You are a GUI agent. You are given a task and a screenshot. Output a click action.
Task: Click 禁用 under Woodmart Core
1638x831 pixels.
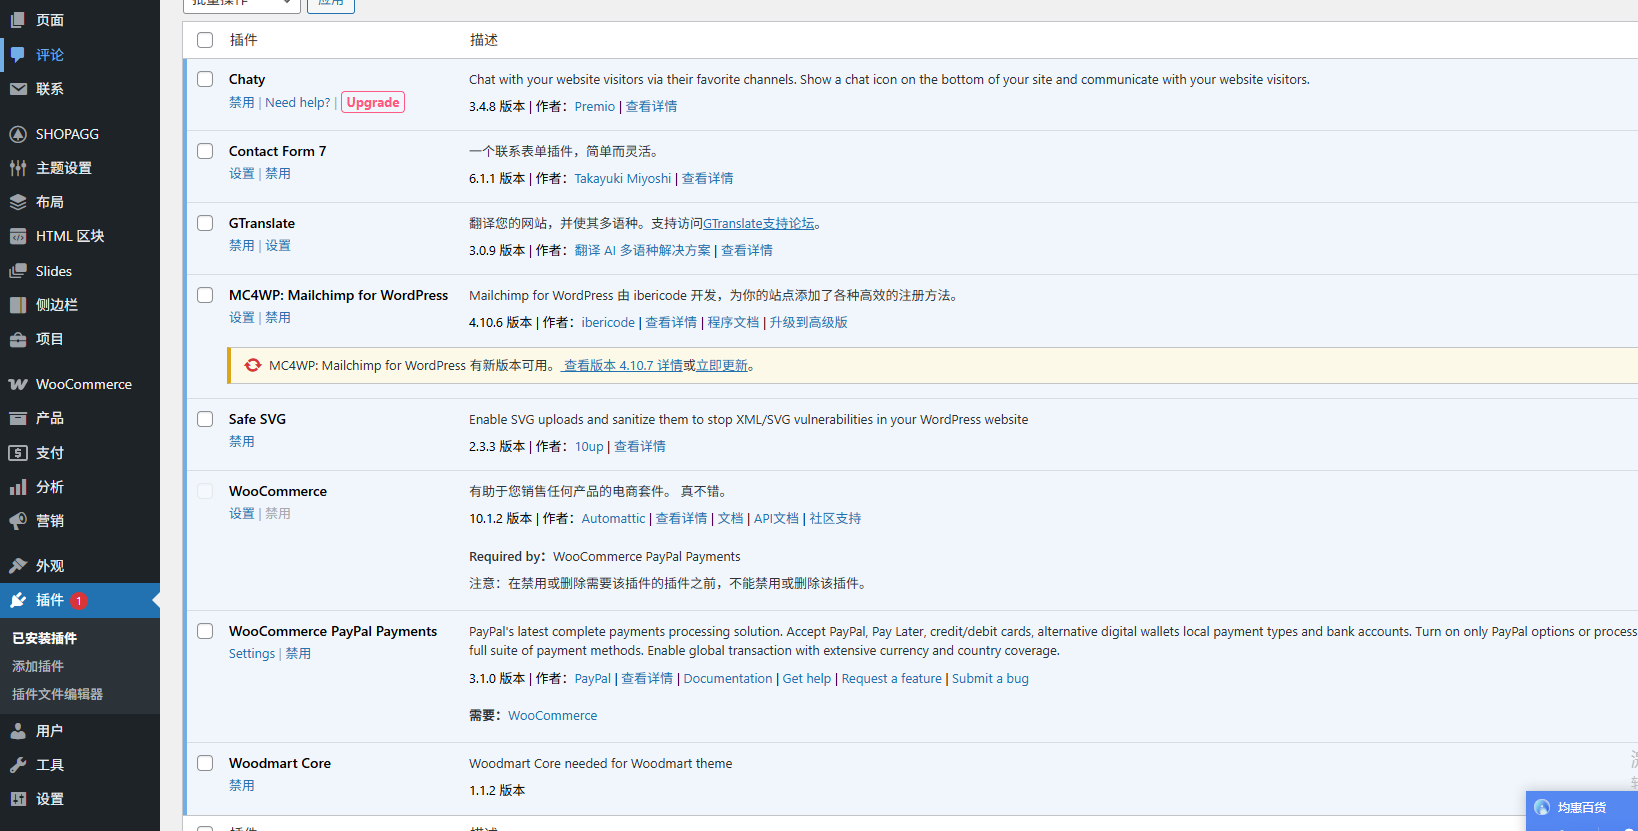pos(242,785)
